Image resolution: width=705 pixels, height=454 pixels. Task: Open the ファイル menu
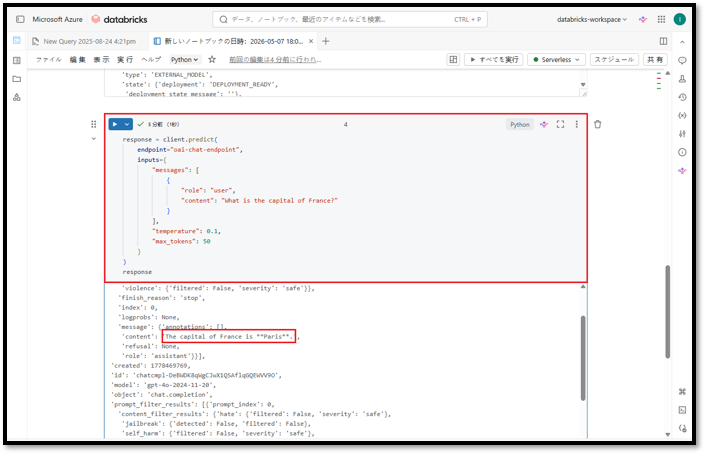coord(49,59)
